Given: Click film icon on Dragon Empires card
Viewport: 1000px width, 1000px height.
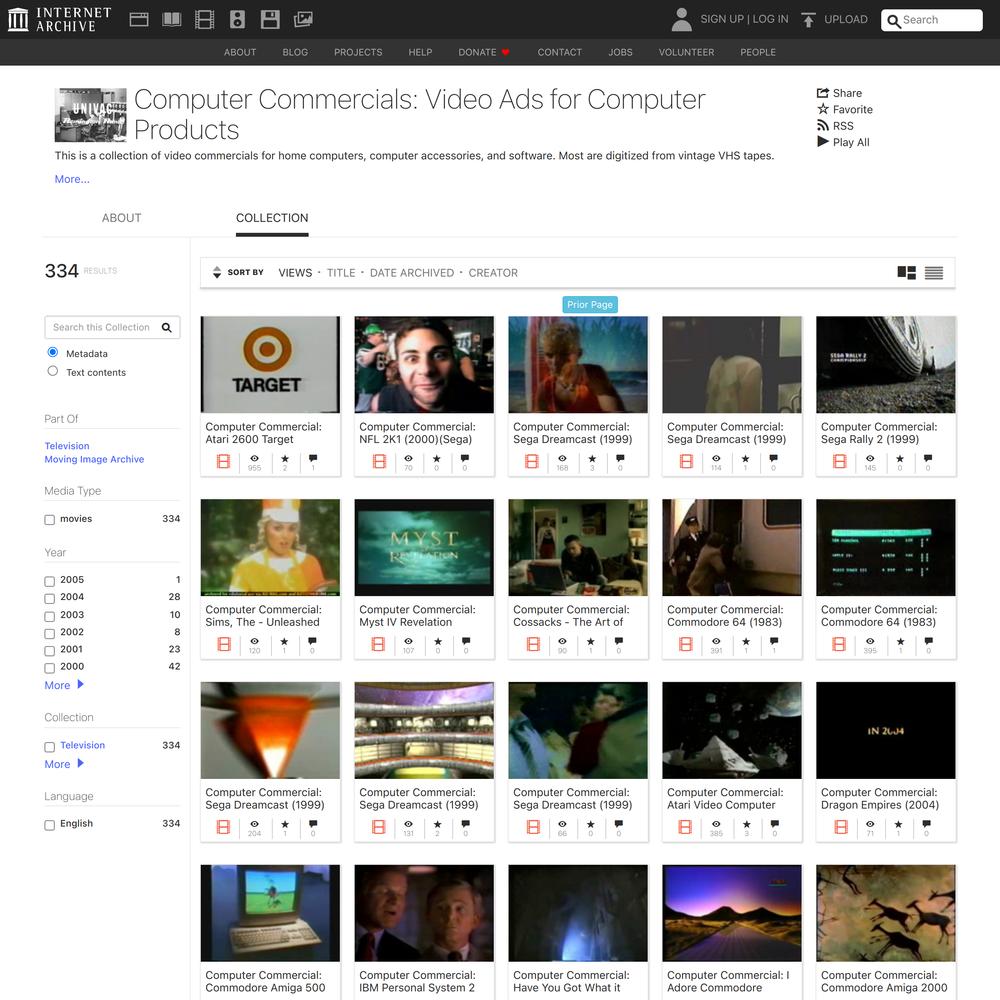Looking at the screenshot, I should coord(841,827).
